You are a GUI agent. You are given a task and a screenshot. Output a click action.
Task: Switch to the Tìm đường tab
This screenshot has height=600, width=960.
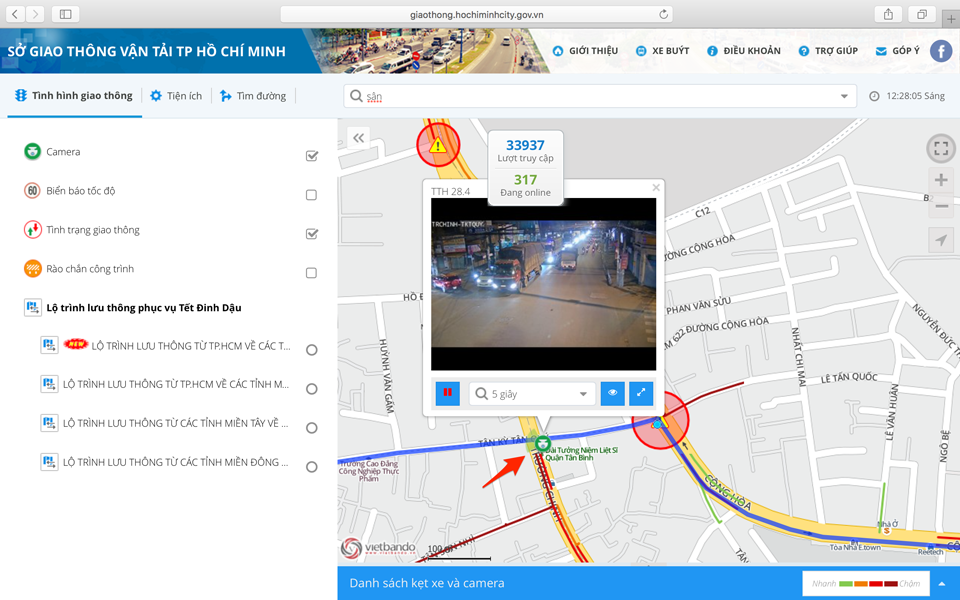pyautogui.click(x=253, y=96)
